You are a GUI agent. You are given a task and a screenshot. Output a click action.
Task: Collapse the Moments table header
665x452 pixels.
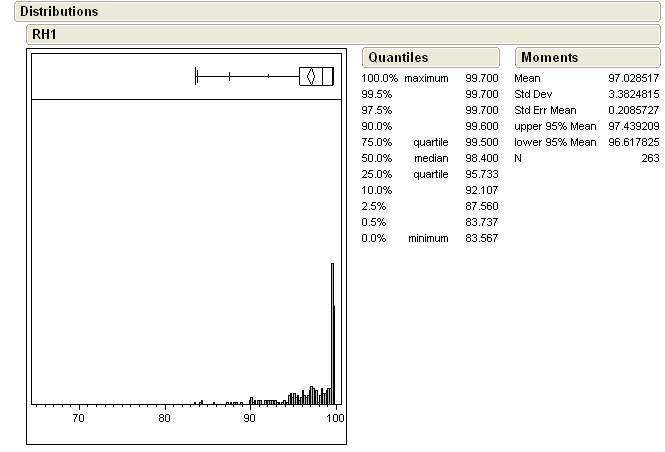tap(549, 58)
